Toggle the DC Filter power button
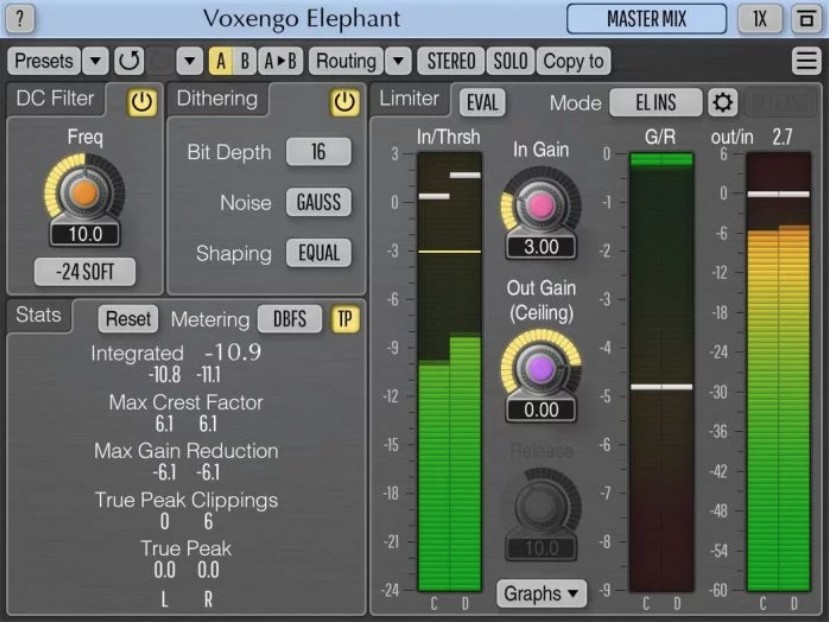 pyautogui.click(x=142, y=101)
